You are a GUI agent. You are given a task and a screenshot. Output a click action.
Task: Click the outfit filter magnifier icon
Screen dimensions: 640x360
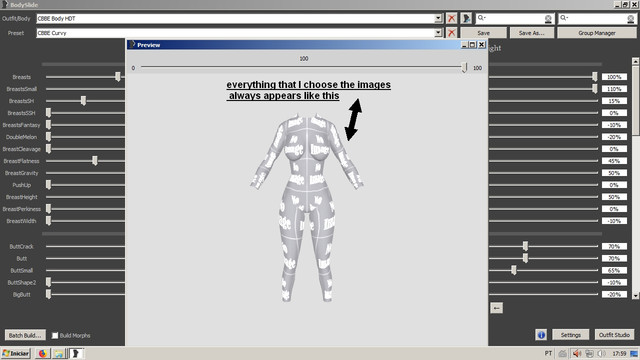[x=482, y=18]
